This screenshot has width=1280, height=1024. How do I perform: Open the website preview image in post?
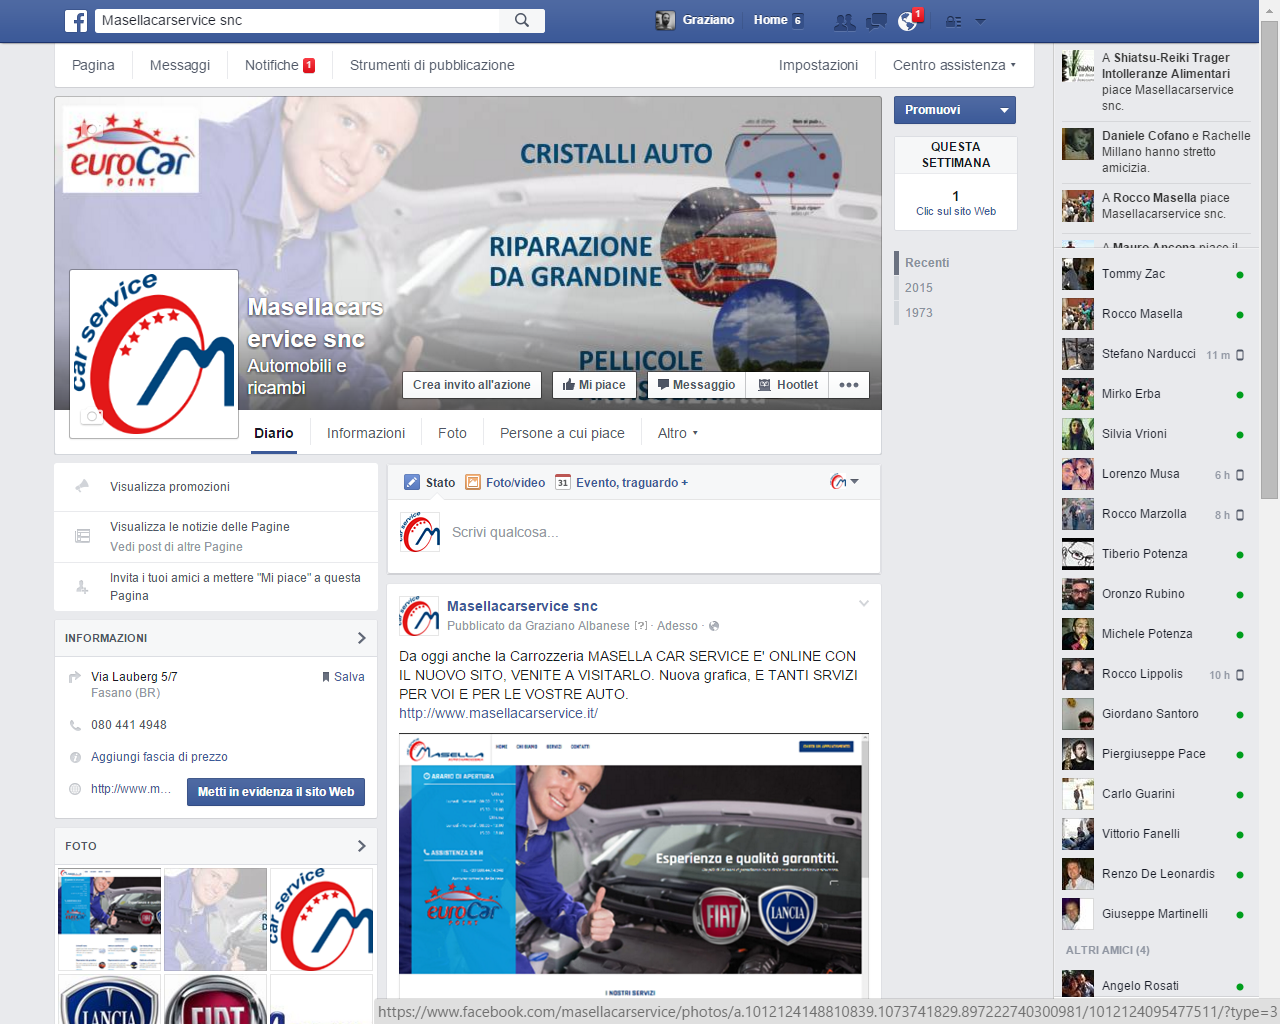pyautogui.click(x=634, y=865)
